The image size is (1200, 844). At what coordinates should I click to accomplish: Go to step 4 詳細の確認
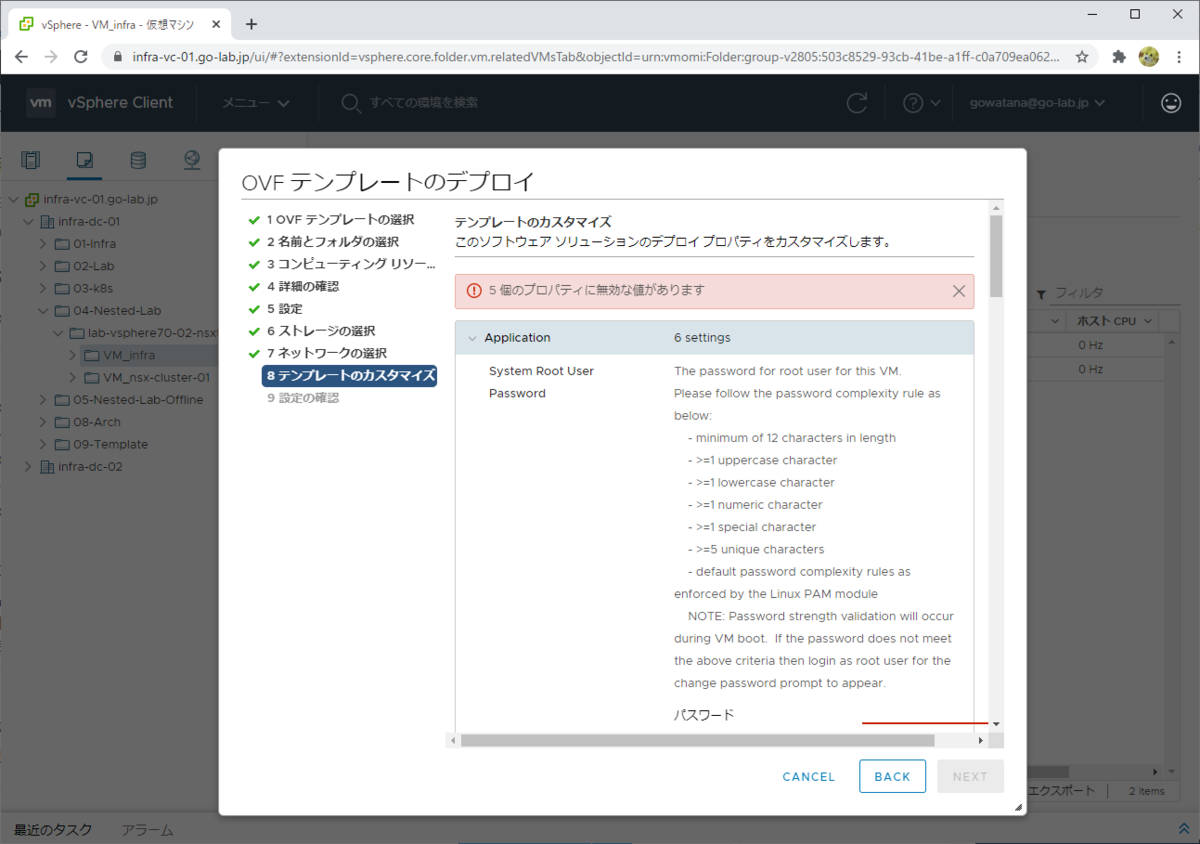(302, 286)
